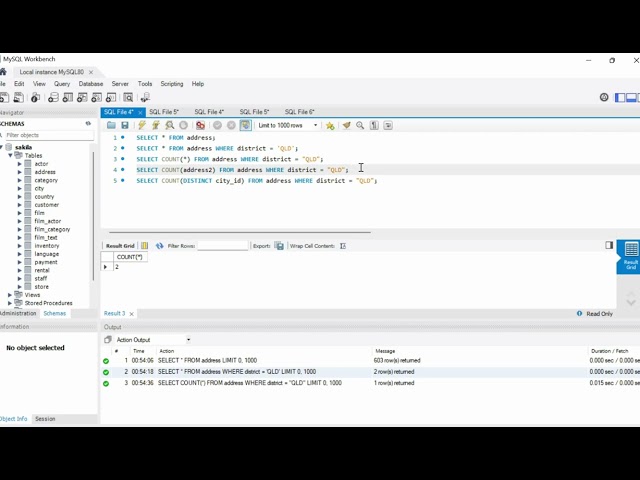Commit the current transaction
The width and height of the screenshot is (640, 480).
(218, 125)
